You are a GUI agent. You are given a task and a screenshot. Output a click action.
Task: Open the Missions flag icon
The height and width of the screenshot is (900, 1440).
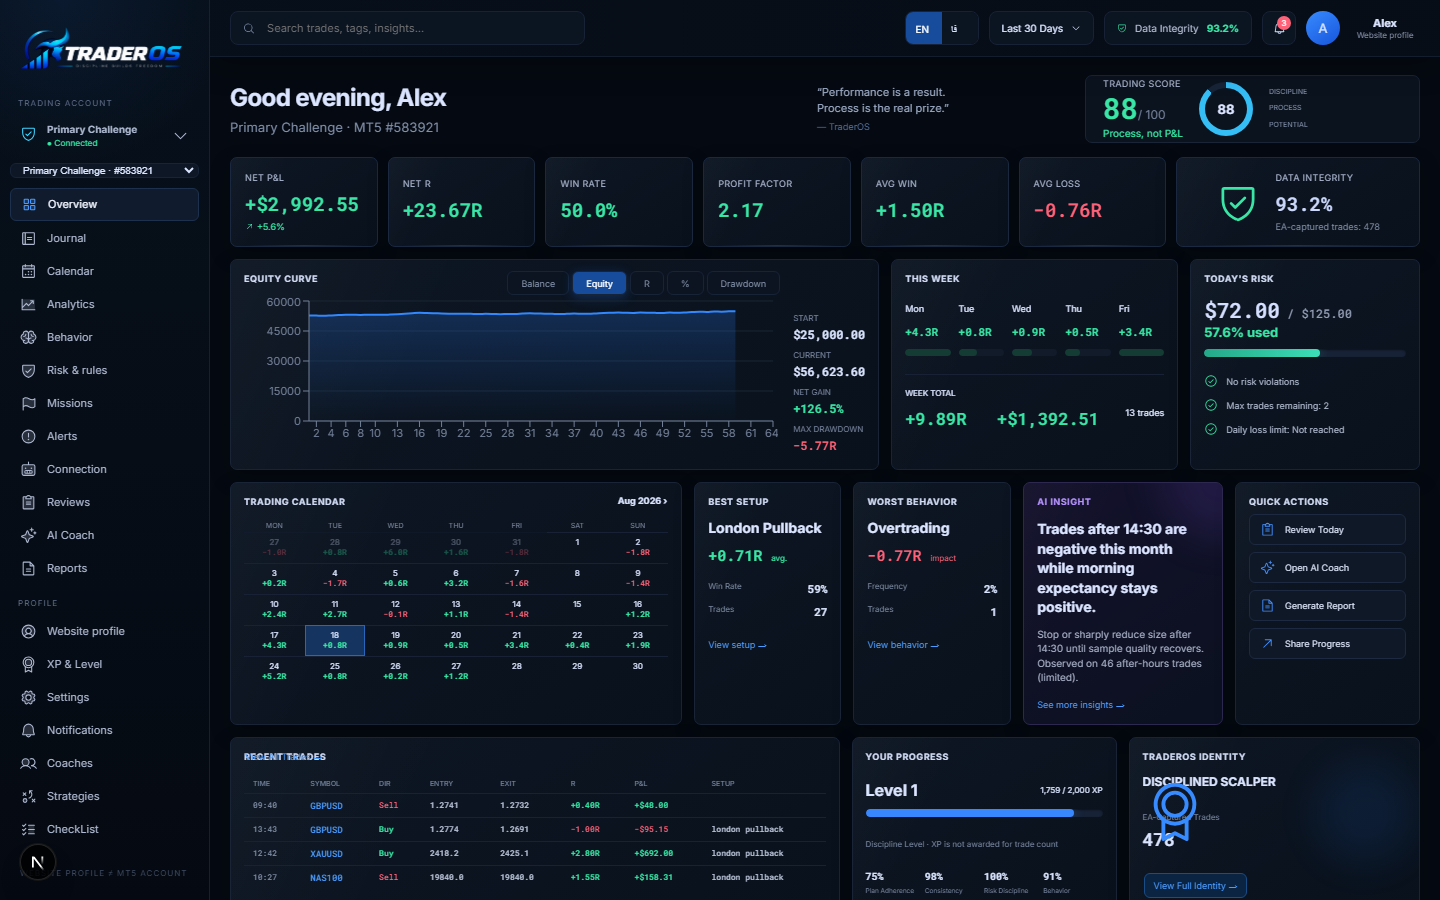[28, 403]
